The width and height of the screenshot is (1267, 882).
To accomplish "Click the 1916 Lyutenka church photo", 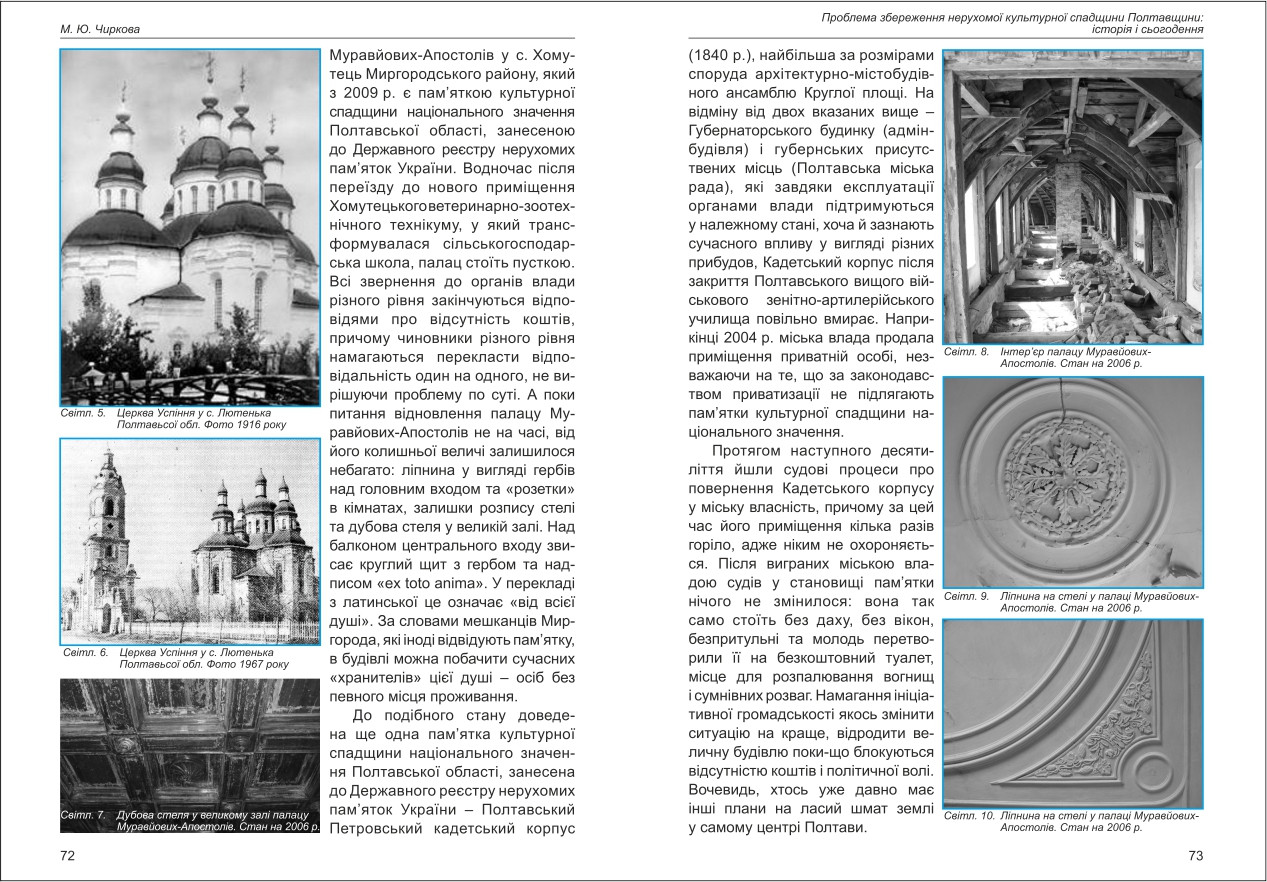I will click(190, 227).
